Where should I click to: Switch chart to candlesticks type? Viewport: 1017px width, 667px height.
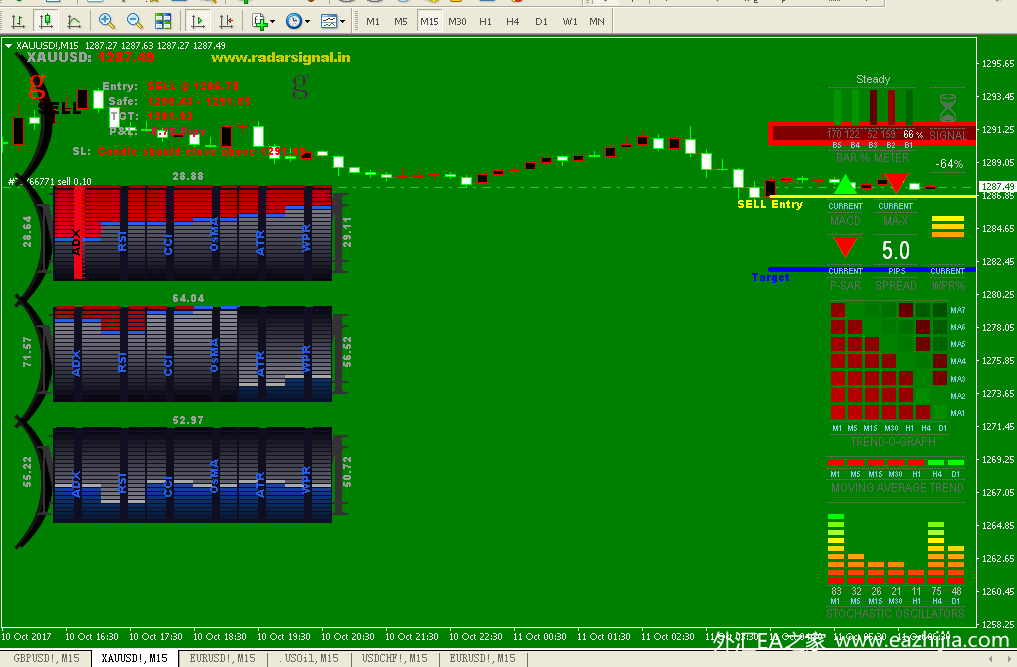tap(46, 21)
